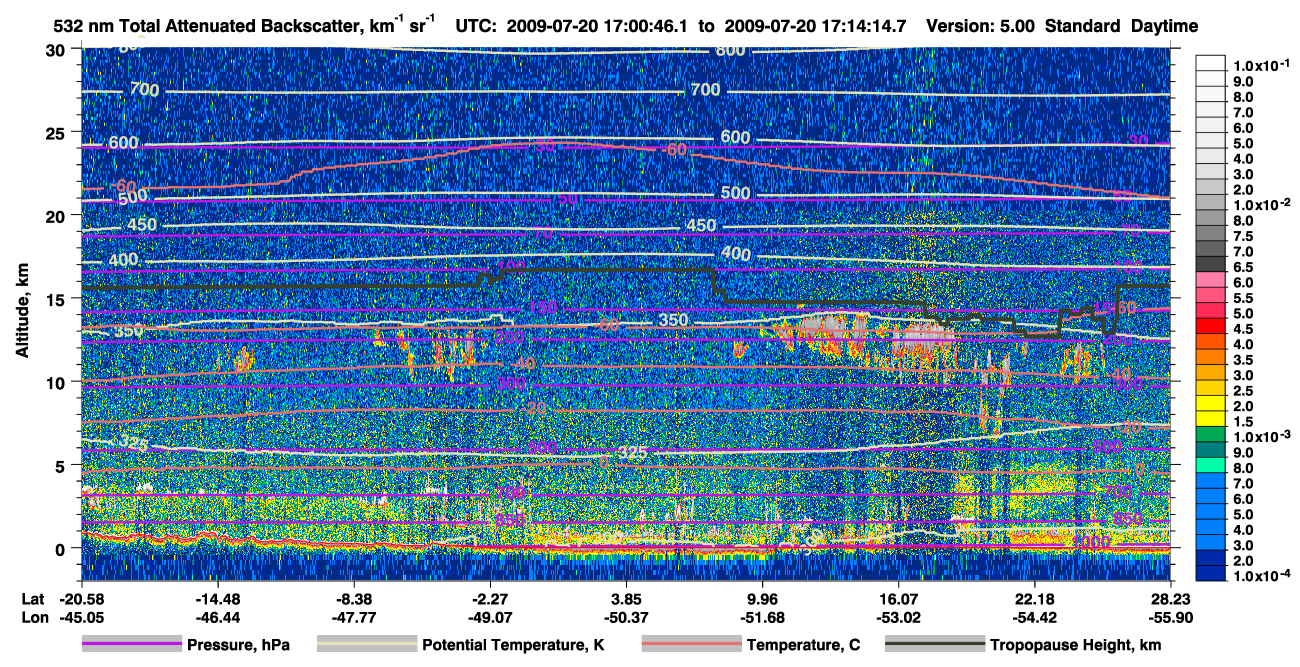
Task: Click the pale Potential Temperature legend line sample
Action: pyautogui.click(x=366, y=645)
